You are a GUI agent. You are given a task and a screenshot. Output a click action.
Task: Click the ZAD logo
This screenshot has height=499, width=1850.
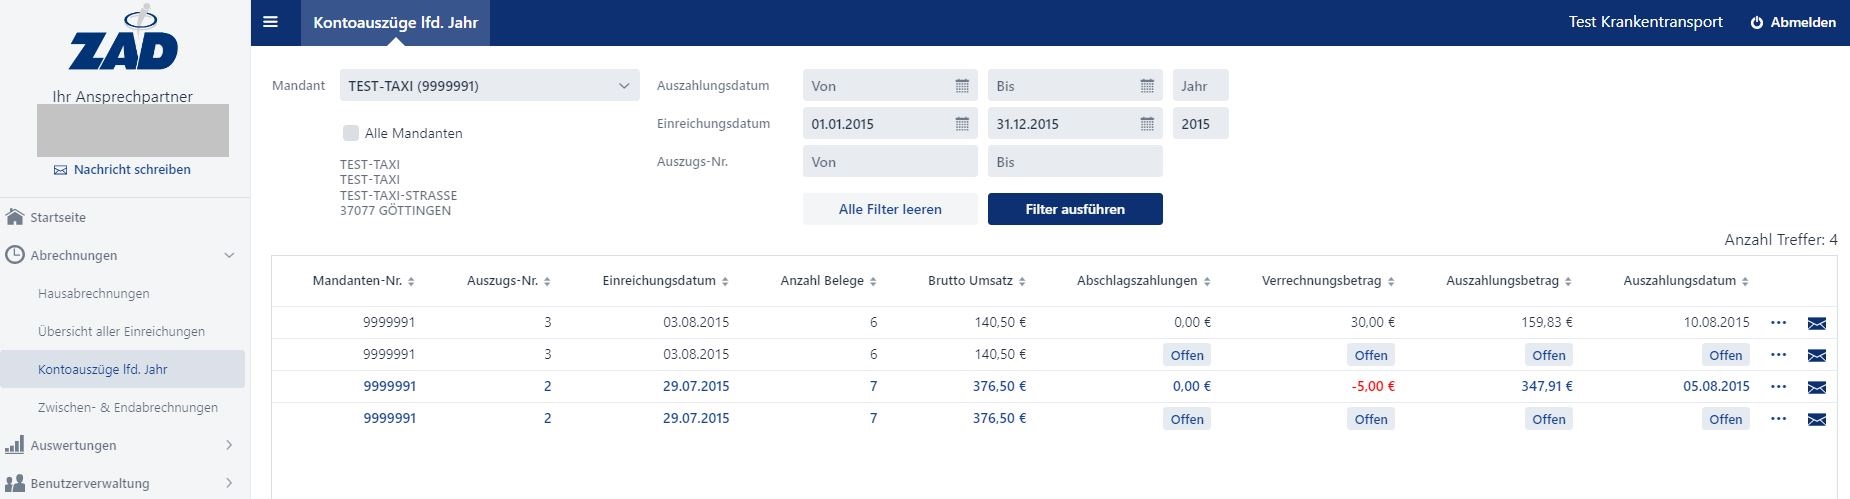(124, 42)
